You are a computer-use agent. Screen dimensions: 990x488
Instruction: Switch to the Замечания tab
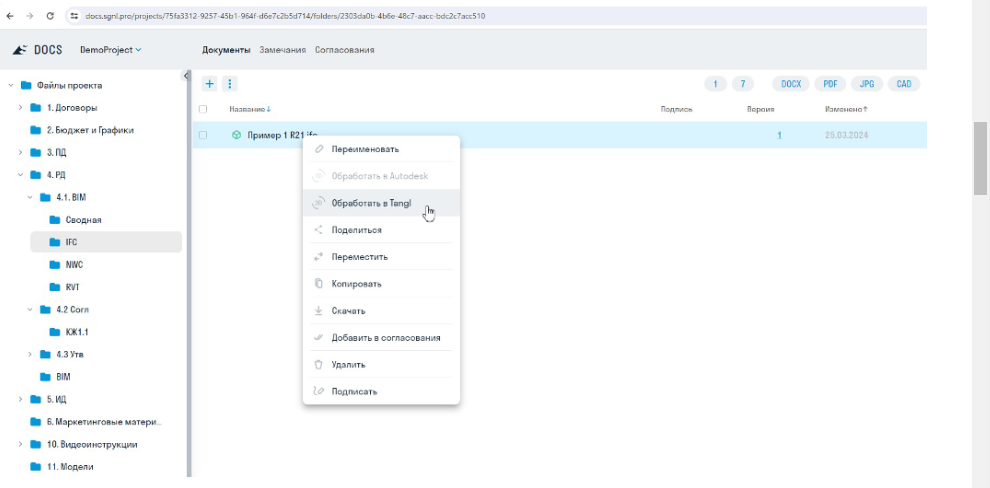[282, 50]
